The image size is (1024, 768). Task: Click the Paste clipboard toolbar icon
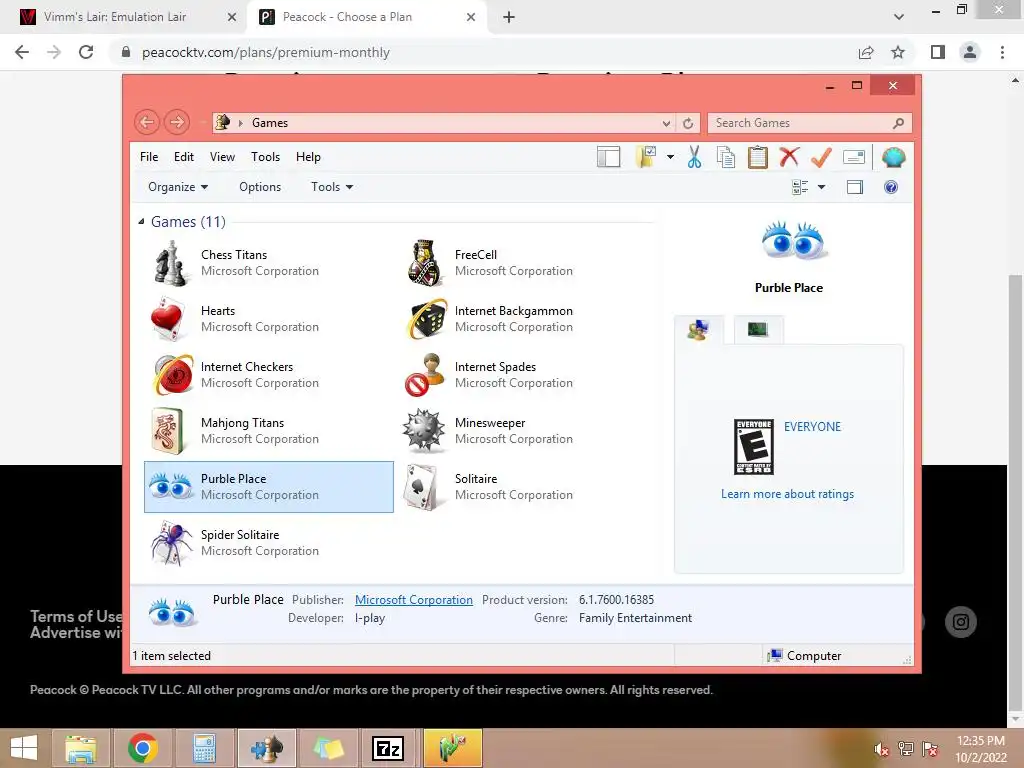pyautogui.click(x=758, y=157)
